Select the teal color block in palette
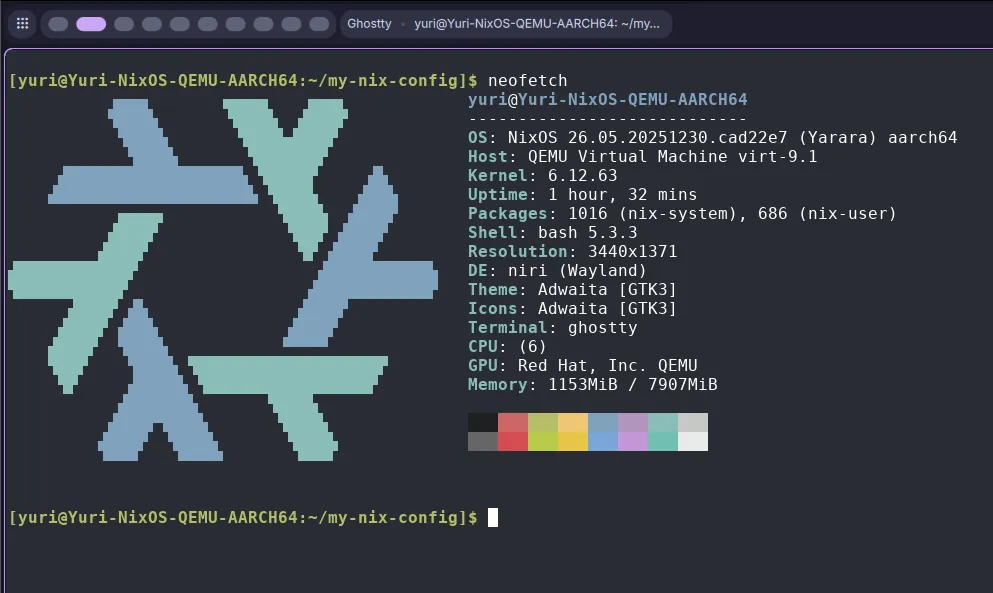993x593 pixels. click(x=663, y=441)
